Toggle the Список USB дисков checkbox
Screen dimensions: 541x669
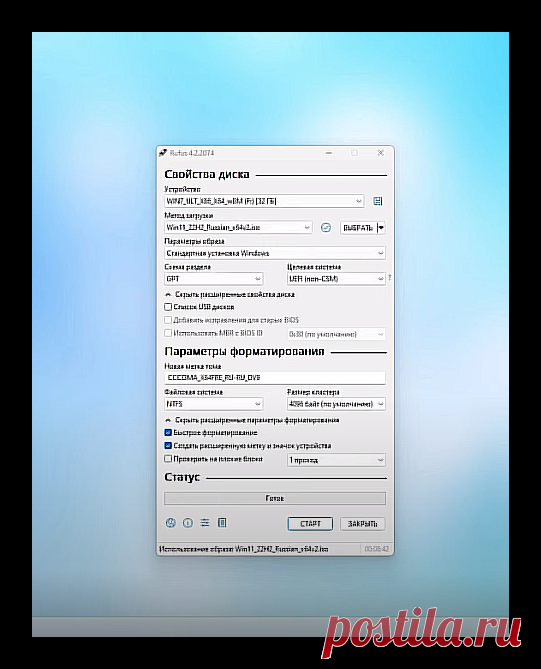168,307
